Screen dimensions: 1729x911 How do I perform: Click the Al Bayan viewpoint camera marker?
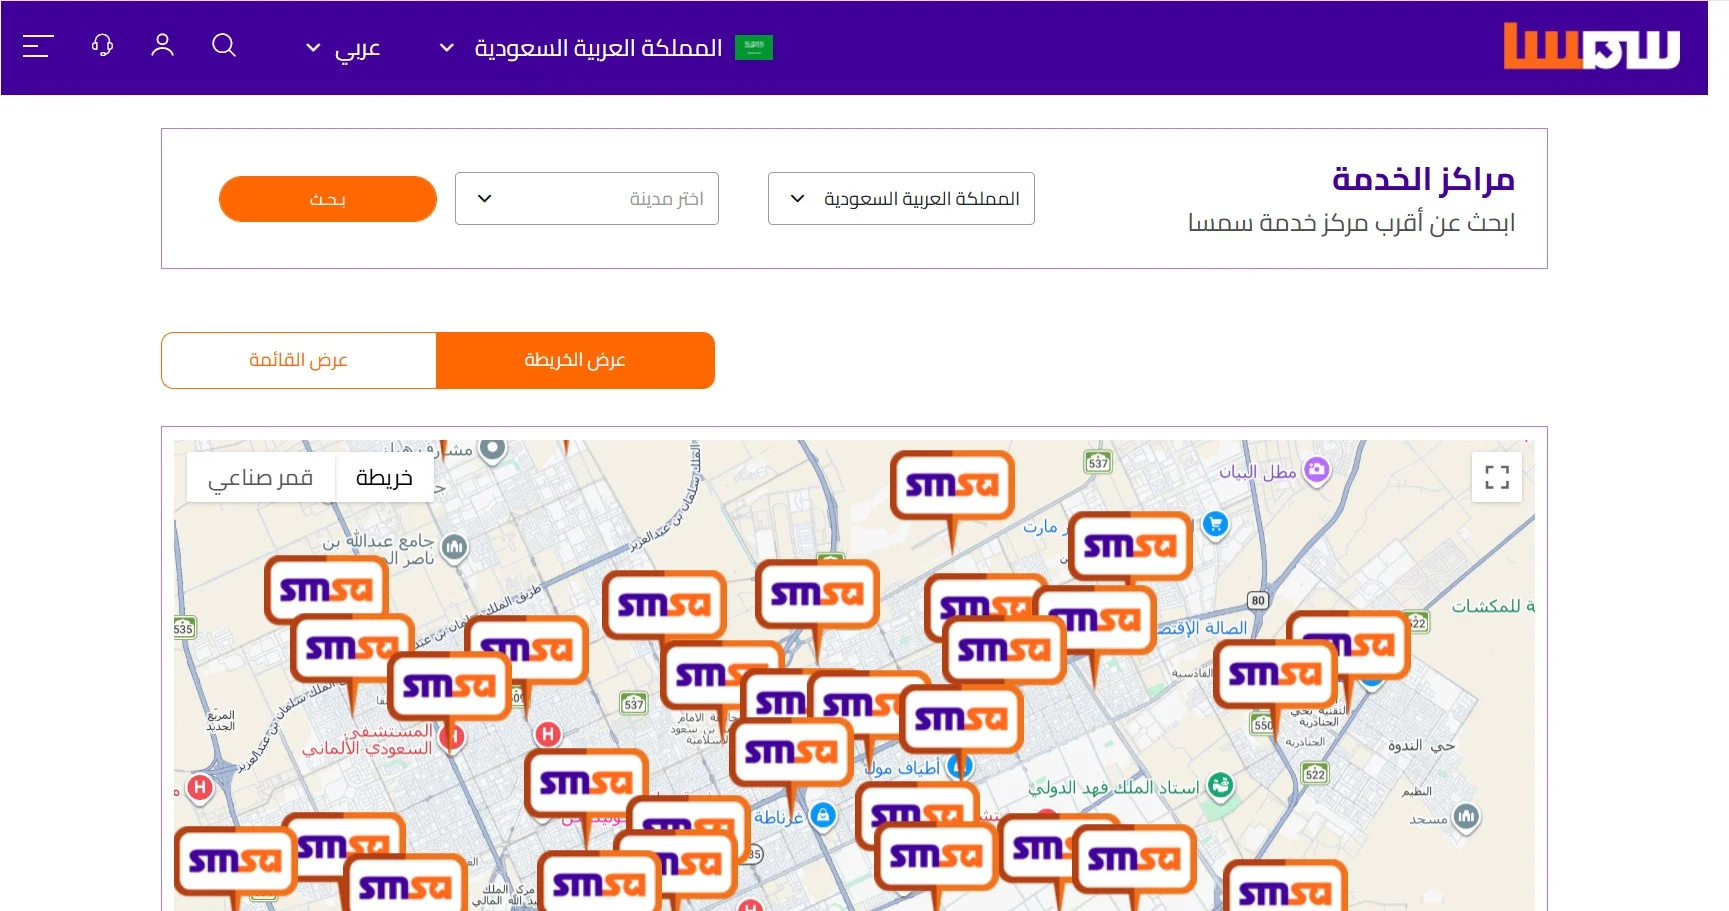click(x=1317, y=469)
